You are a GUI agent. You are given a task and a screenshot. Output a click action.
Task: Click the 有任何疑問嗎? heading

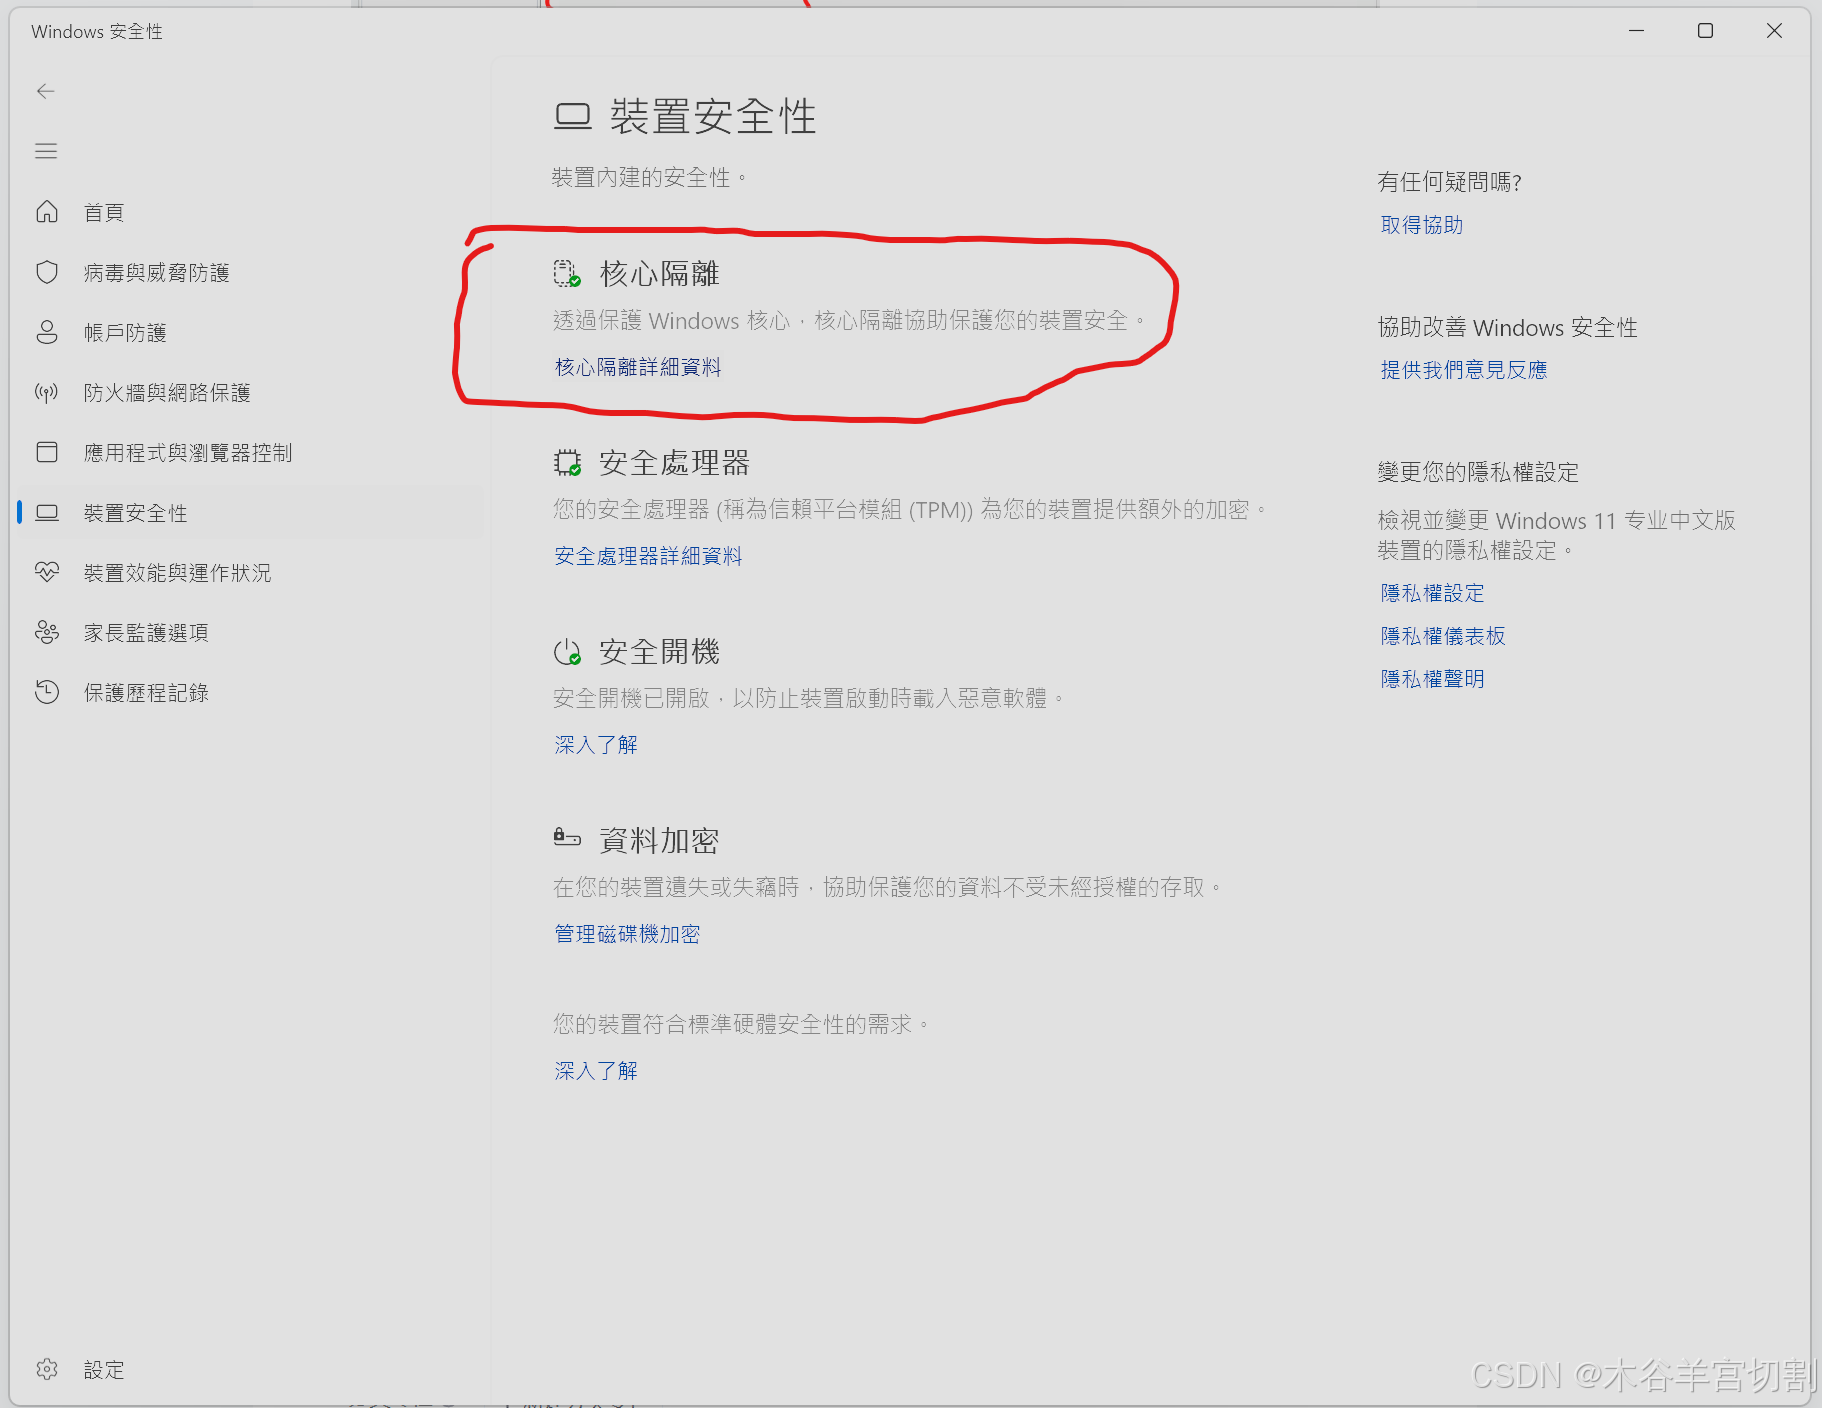(1449, 182)
